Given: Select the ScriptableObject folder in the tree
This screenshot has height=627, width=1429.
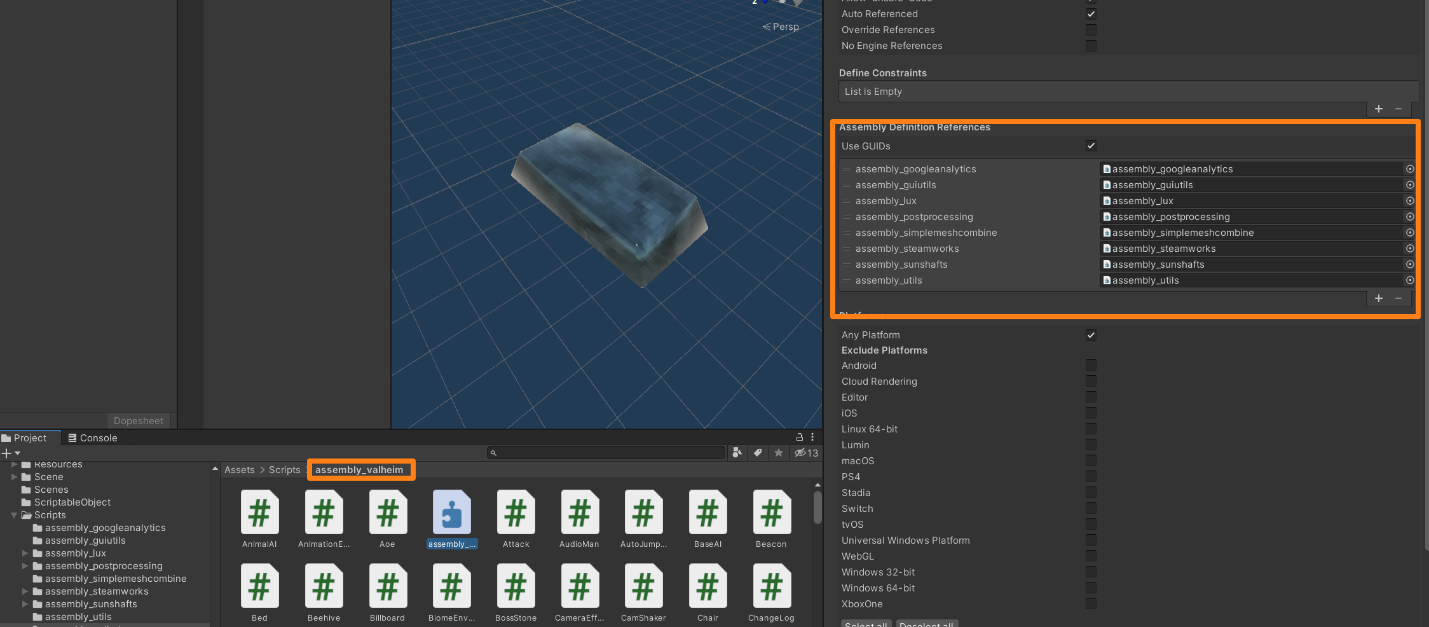Looking at the screenshot, I should point(73,502).
